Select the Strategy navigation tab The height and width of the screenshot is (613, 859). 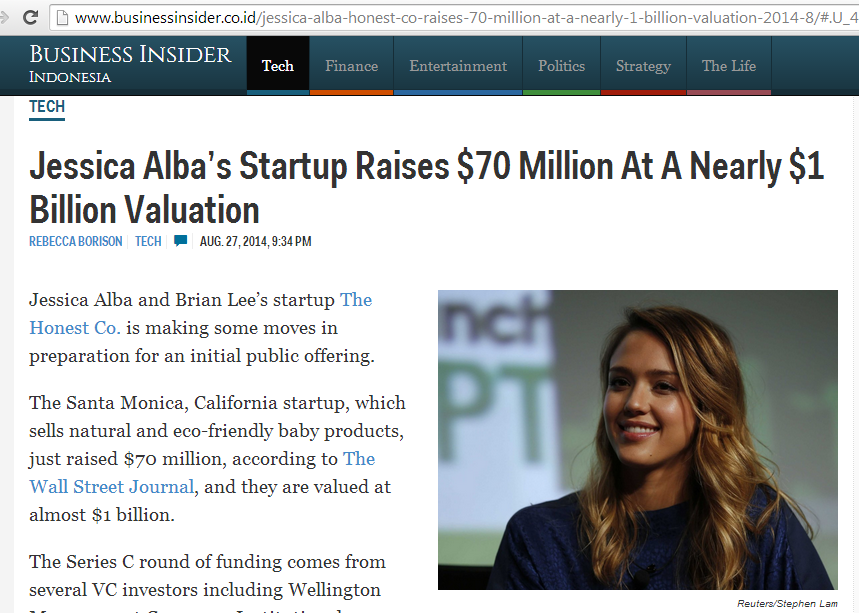tap(643, 66)
